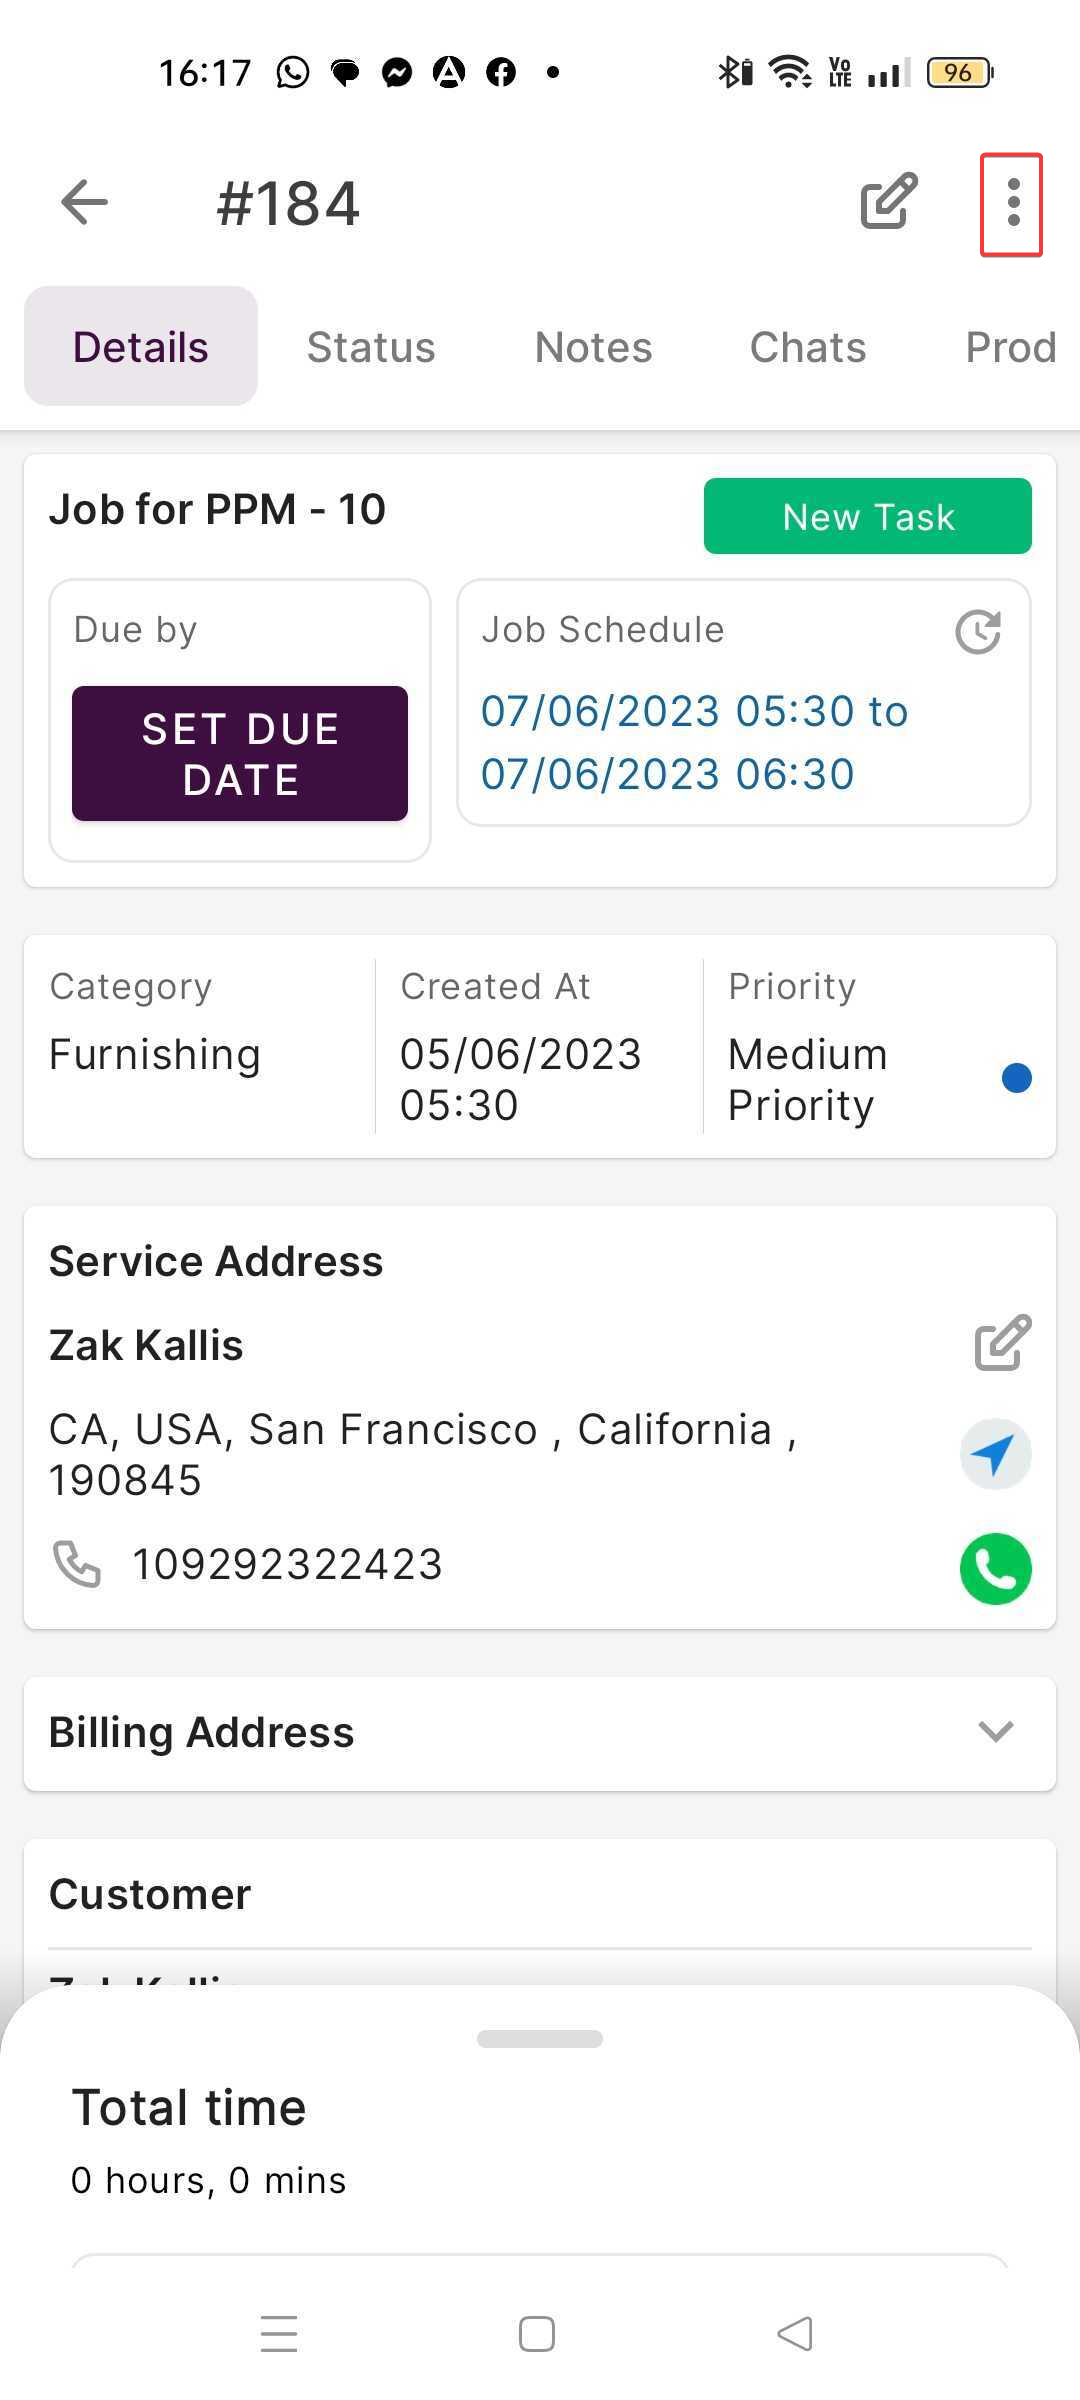Tap the blue Medium Priority dot
Image resolution: width=1080 pixels, height=2400 pixels.
point(1016,1078)
